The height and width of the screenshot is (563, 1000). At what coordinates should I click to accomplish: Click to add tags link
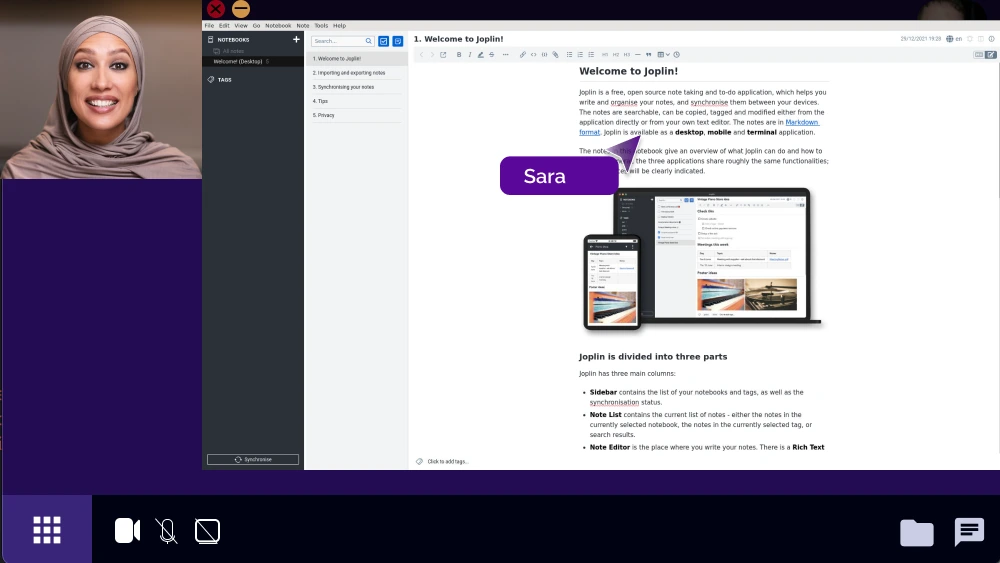pos(448,461)
